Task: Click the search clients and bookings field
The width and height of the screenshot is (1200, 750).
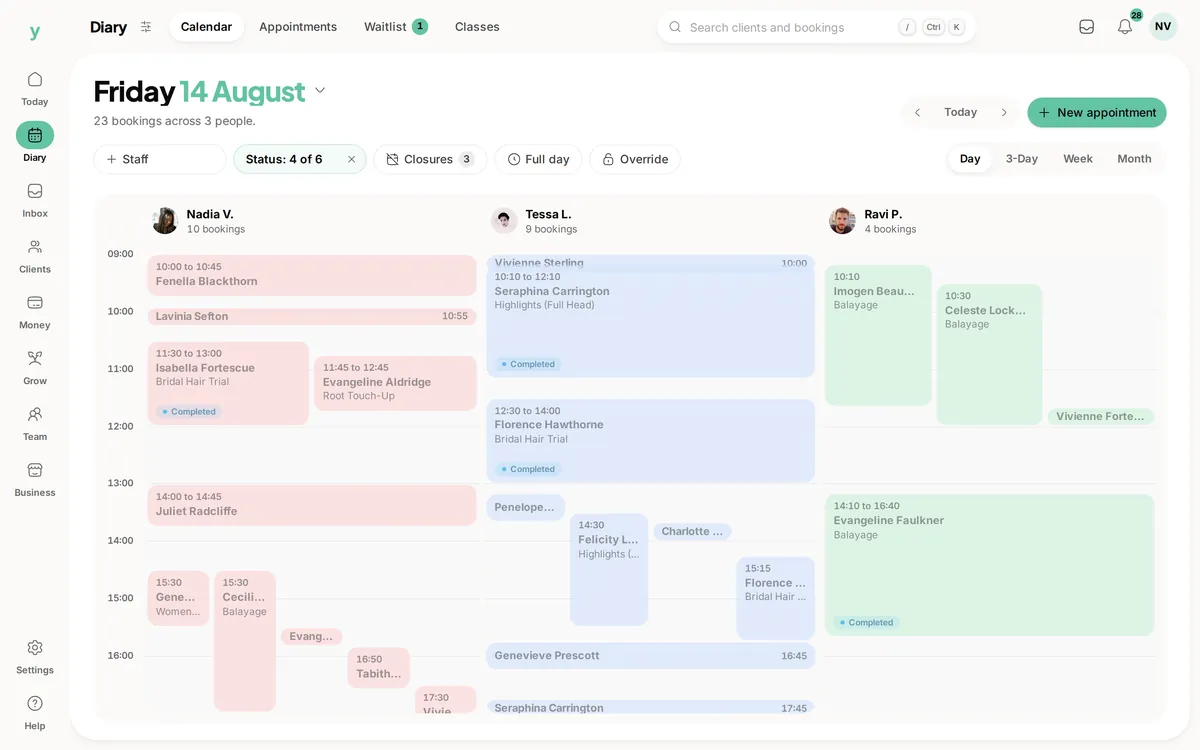Action: click(x=816, y=27)
